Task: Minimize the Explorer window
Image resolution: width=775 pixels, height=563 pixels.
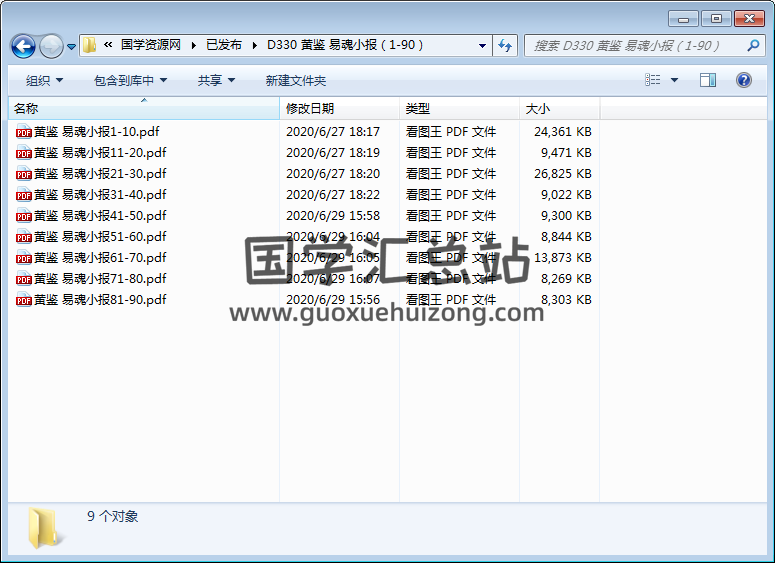Action: click(683, 19)
